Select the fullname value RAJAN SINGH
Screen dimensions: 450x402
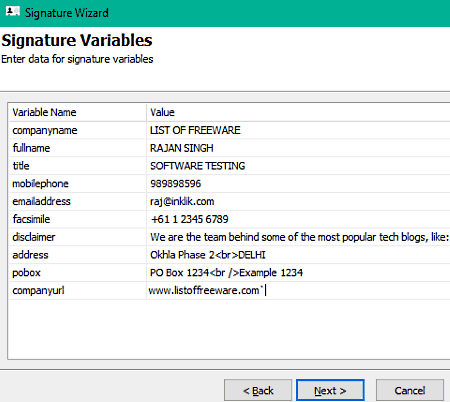(182, 148)
